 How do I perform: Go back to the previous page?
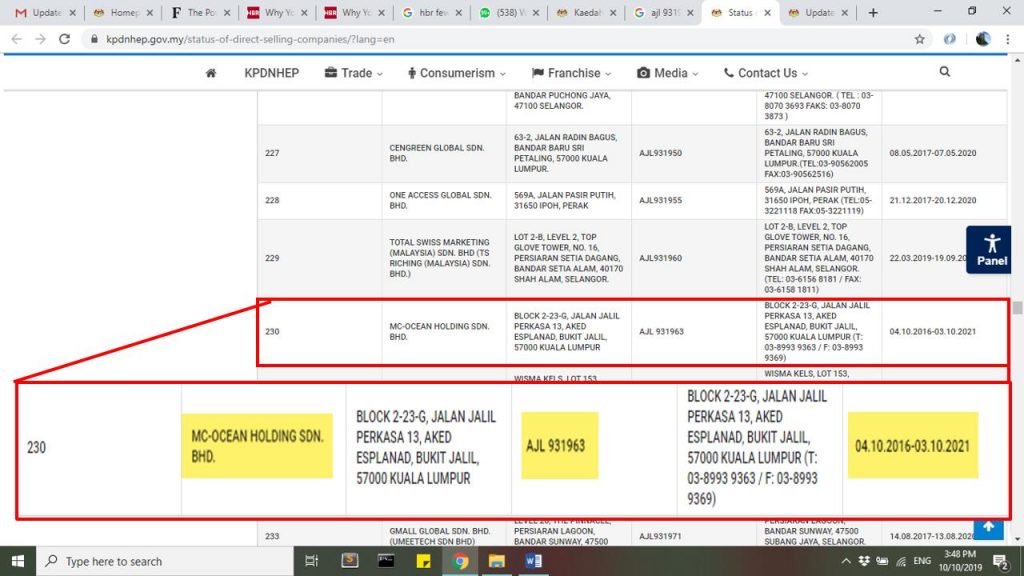16,39
